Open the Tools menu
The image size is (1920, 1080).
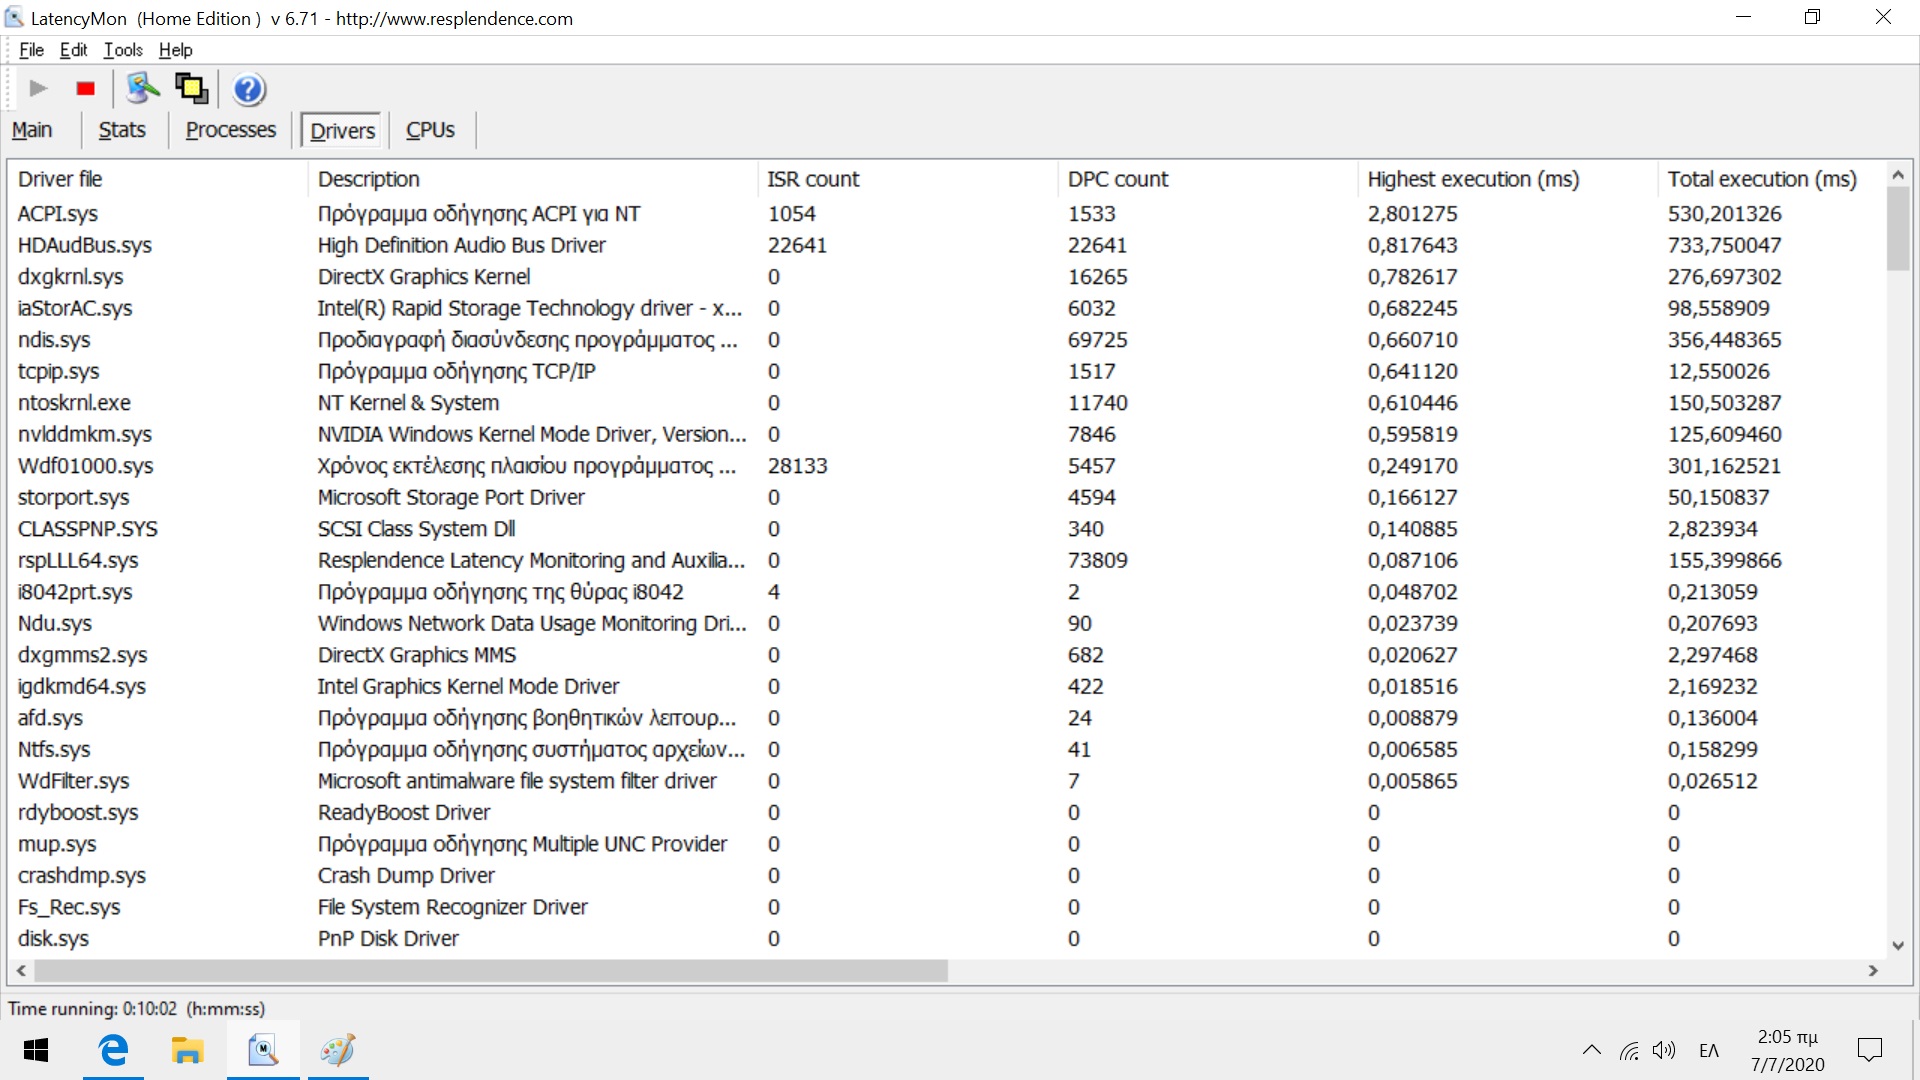pos(123,50)
